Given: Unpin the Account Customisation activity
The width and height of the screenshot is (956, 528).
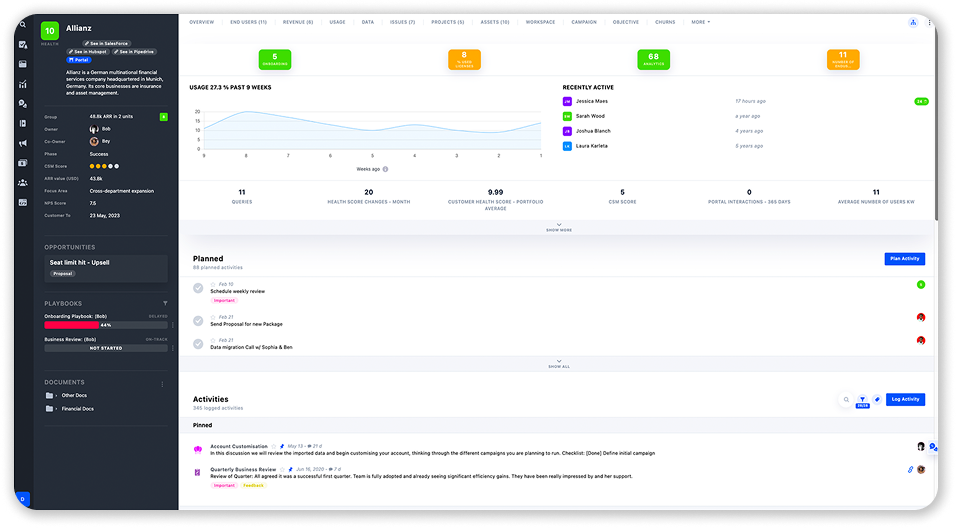Looking at the screenshot, I should click(x=282, y=446).
